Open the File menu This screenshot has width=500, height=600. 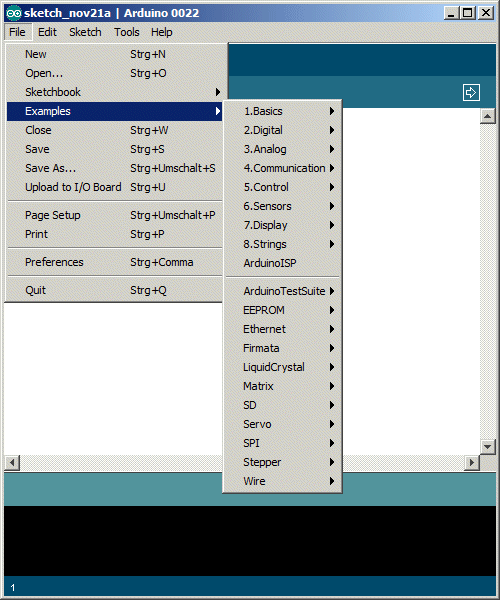point(18,32)
